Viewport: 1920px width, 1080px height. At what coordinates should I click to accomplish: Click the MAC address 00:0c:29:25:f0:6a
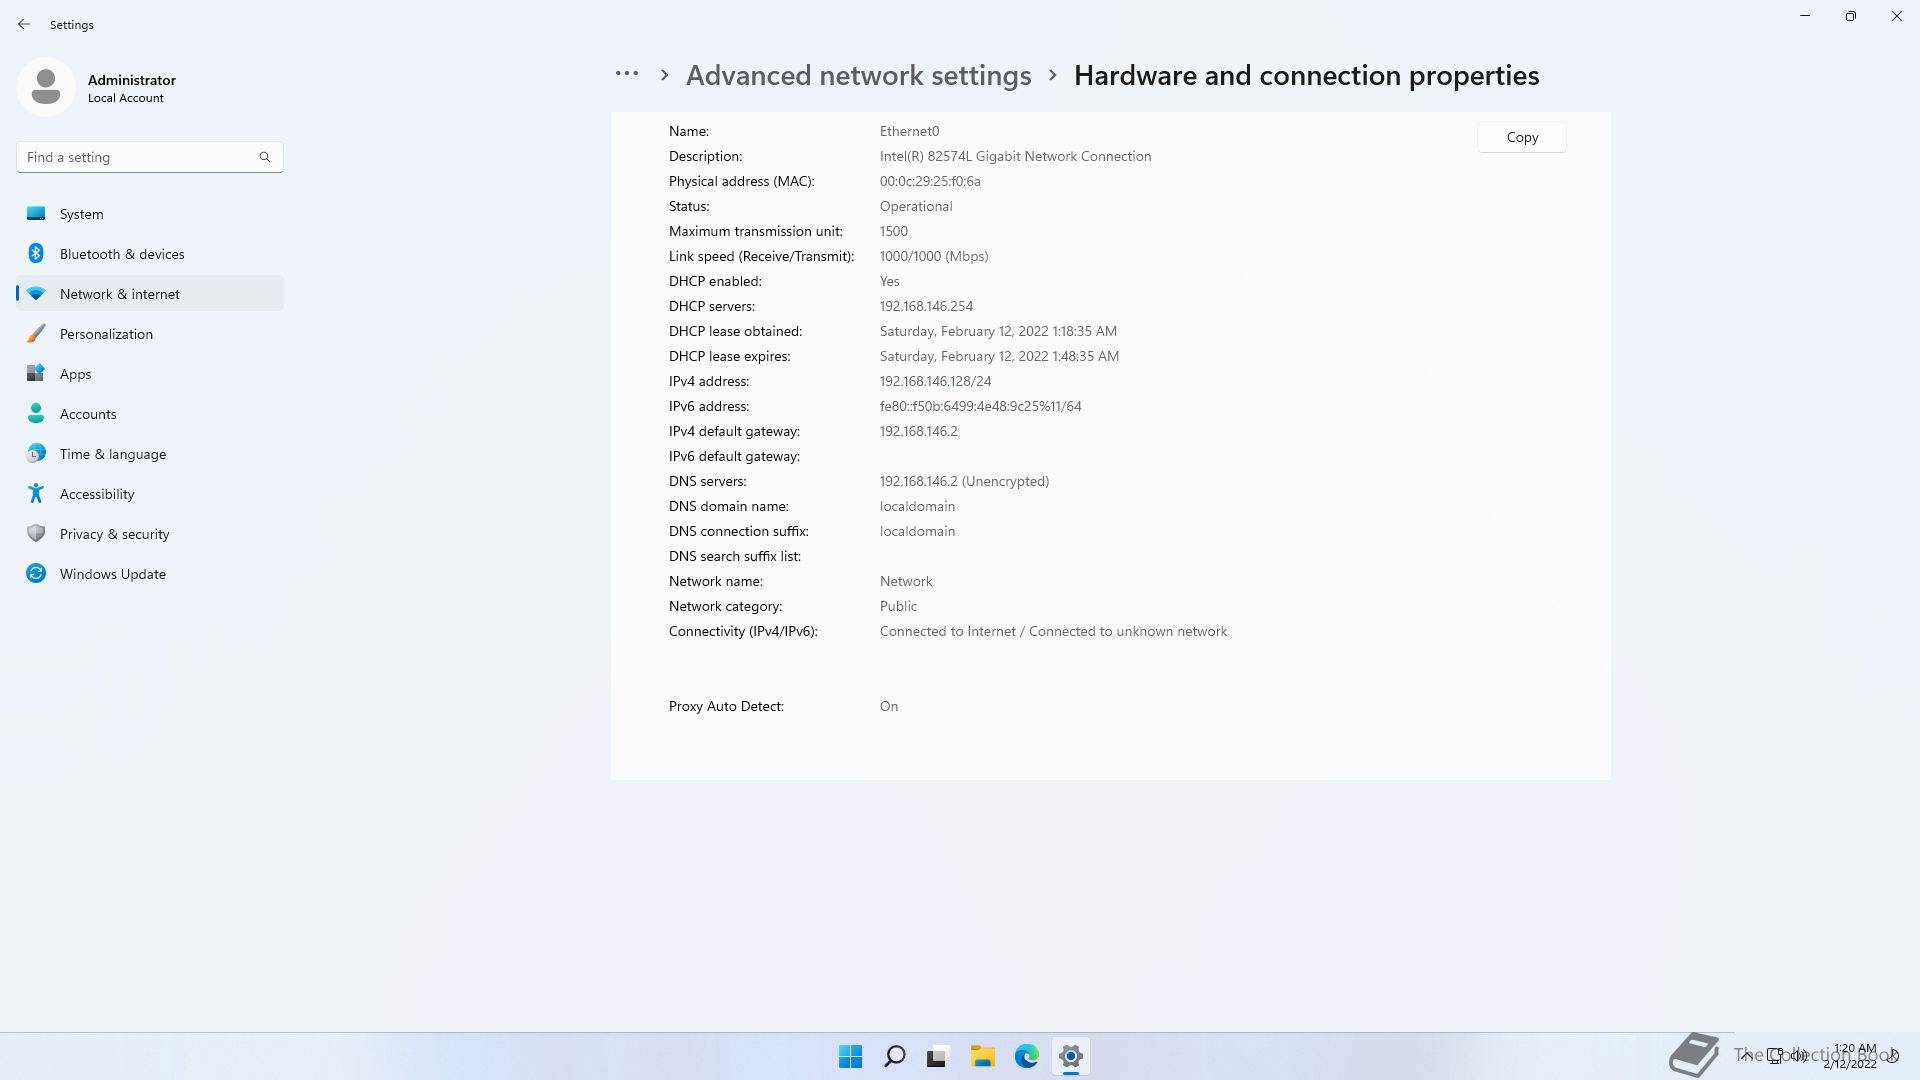[x=930, y=181]
